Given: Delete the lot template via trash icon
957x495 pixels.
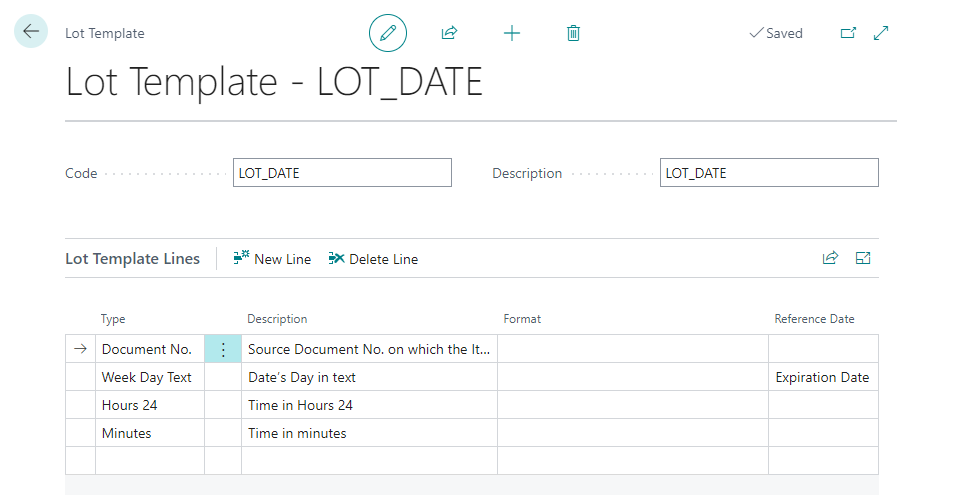Looking at the screenshot, I should pos(573,33).
